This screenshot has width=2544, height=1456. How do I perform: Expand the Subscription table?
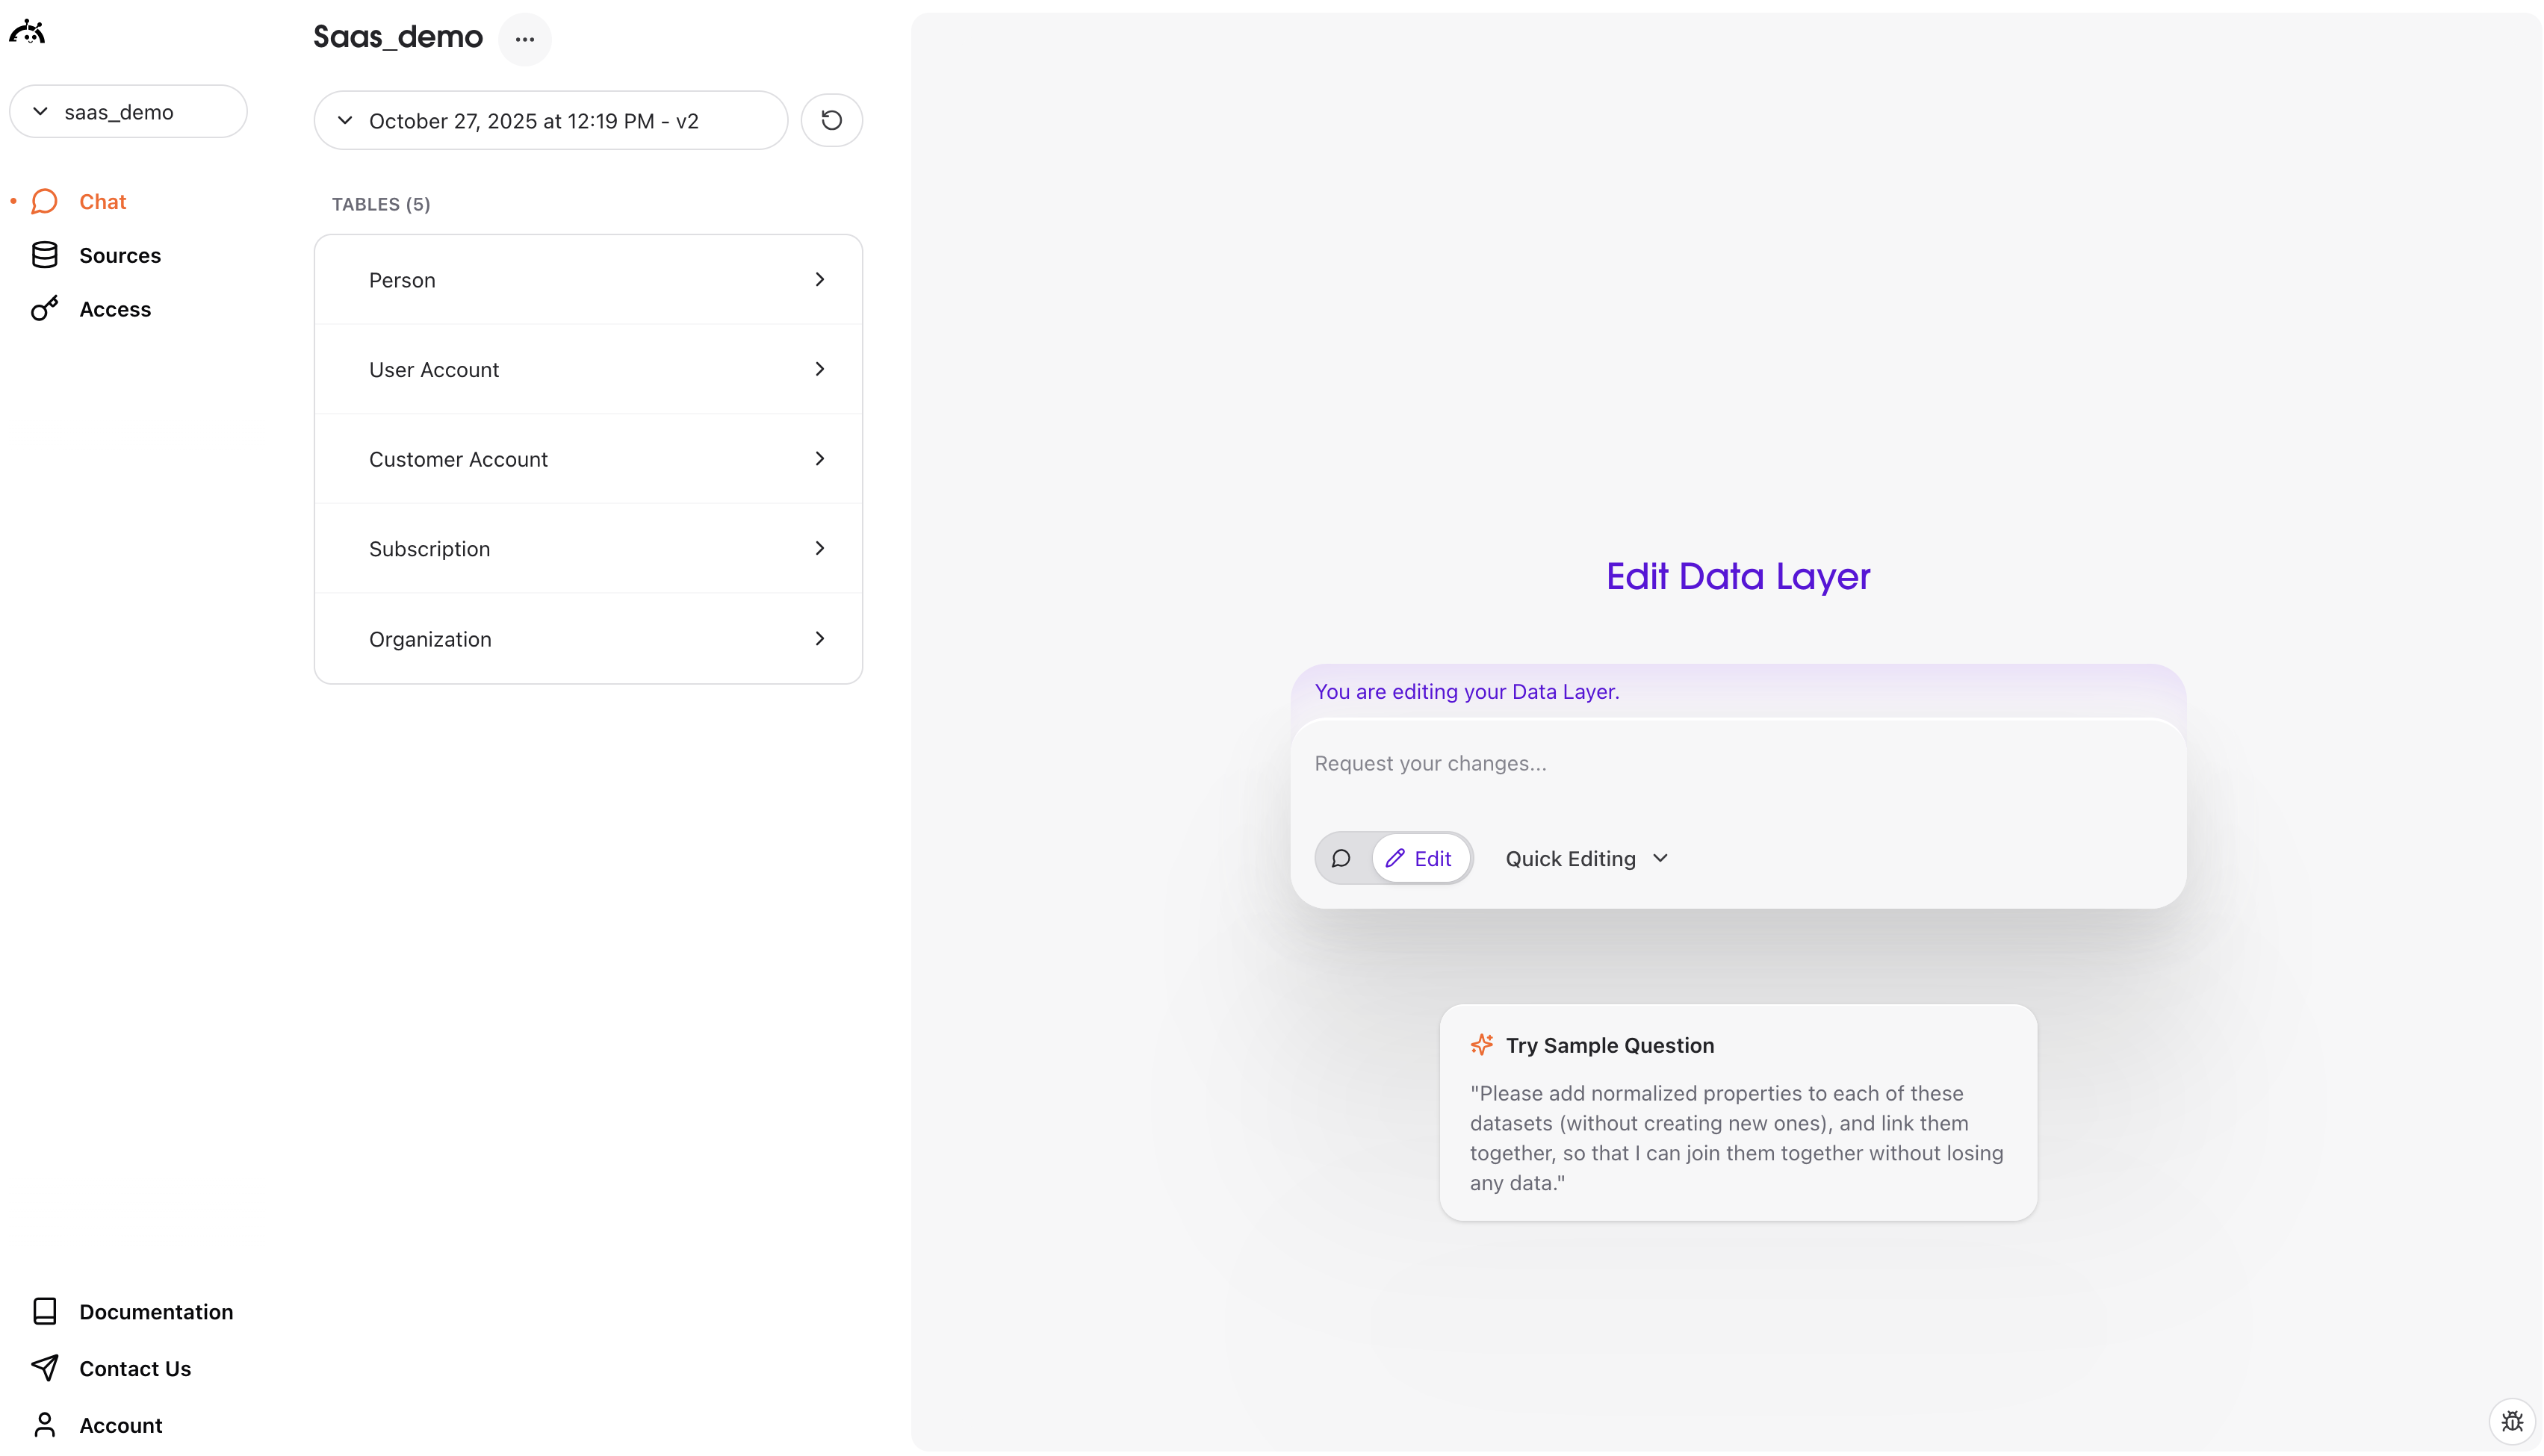coord(588,549)
